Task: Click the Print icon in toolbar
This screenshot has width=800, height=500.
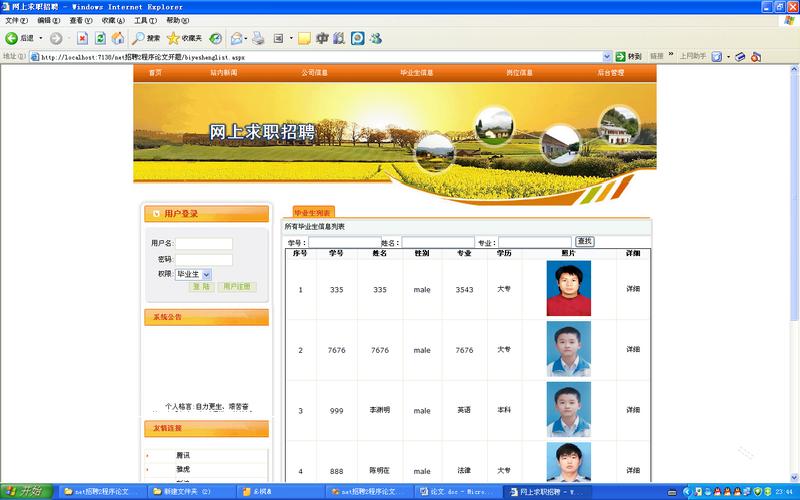Action: click(258, 38)
